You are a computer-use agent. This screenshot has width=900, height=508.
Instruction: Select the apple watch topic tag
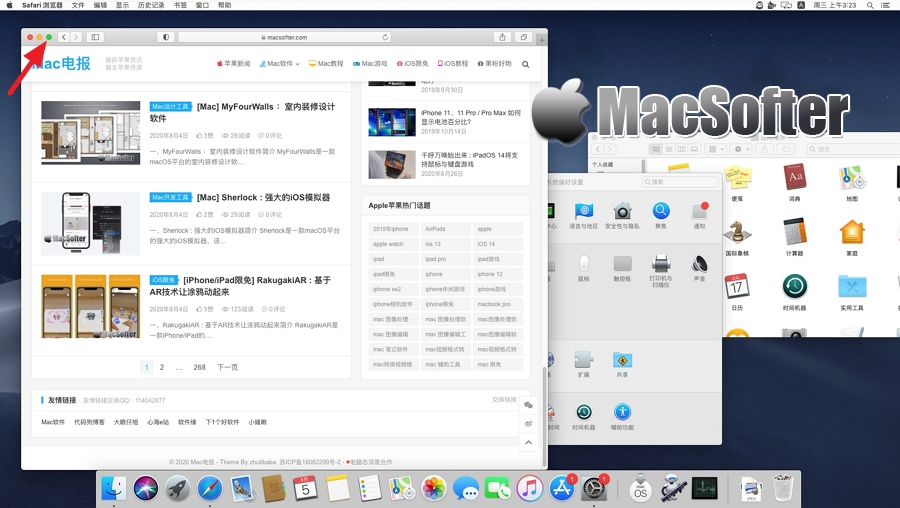pos(393,244)
